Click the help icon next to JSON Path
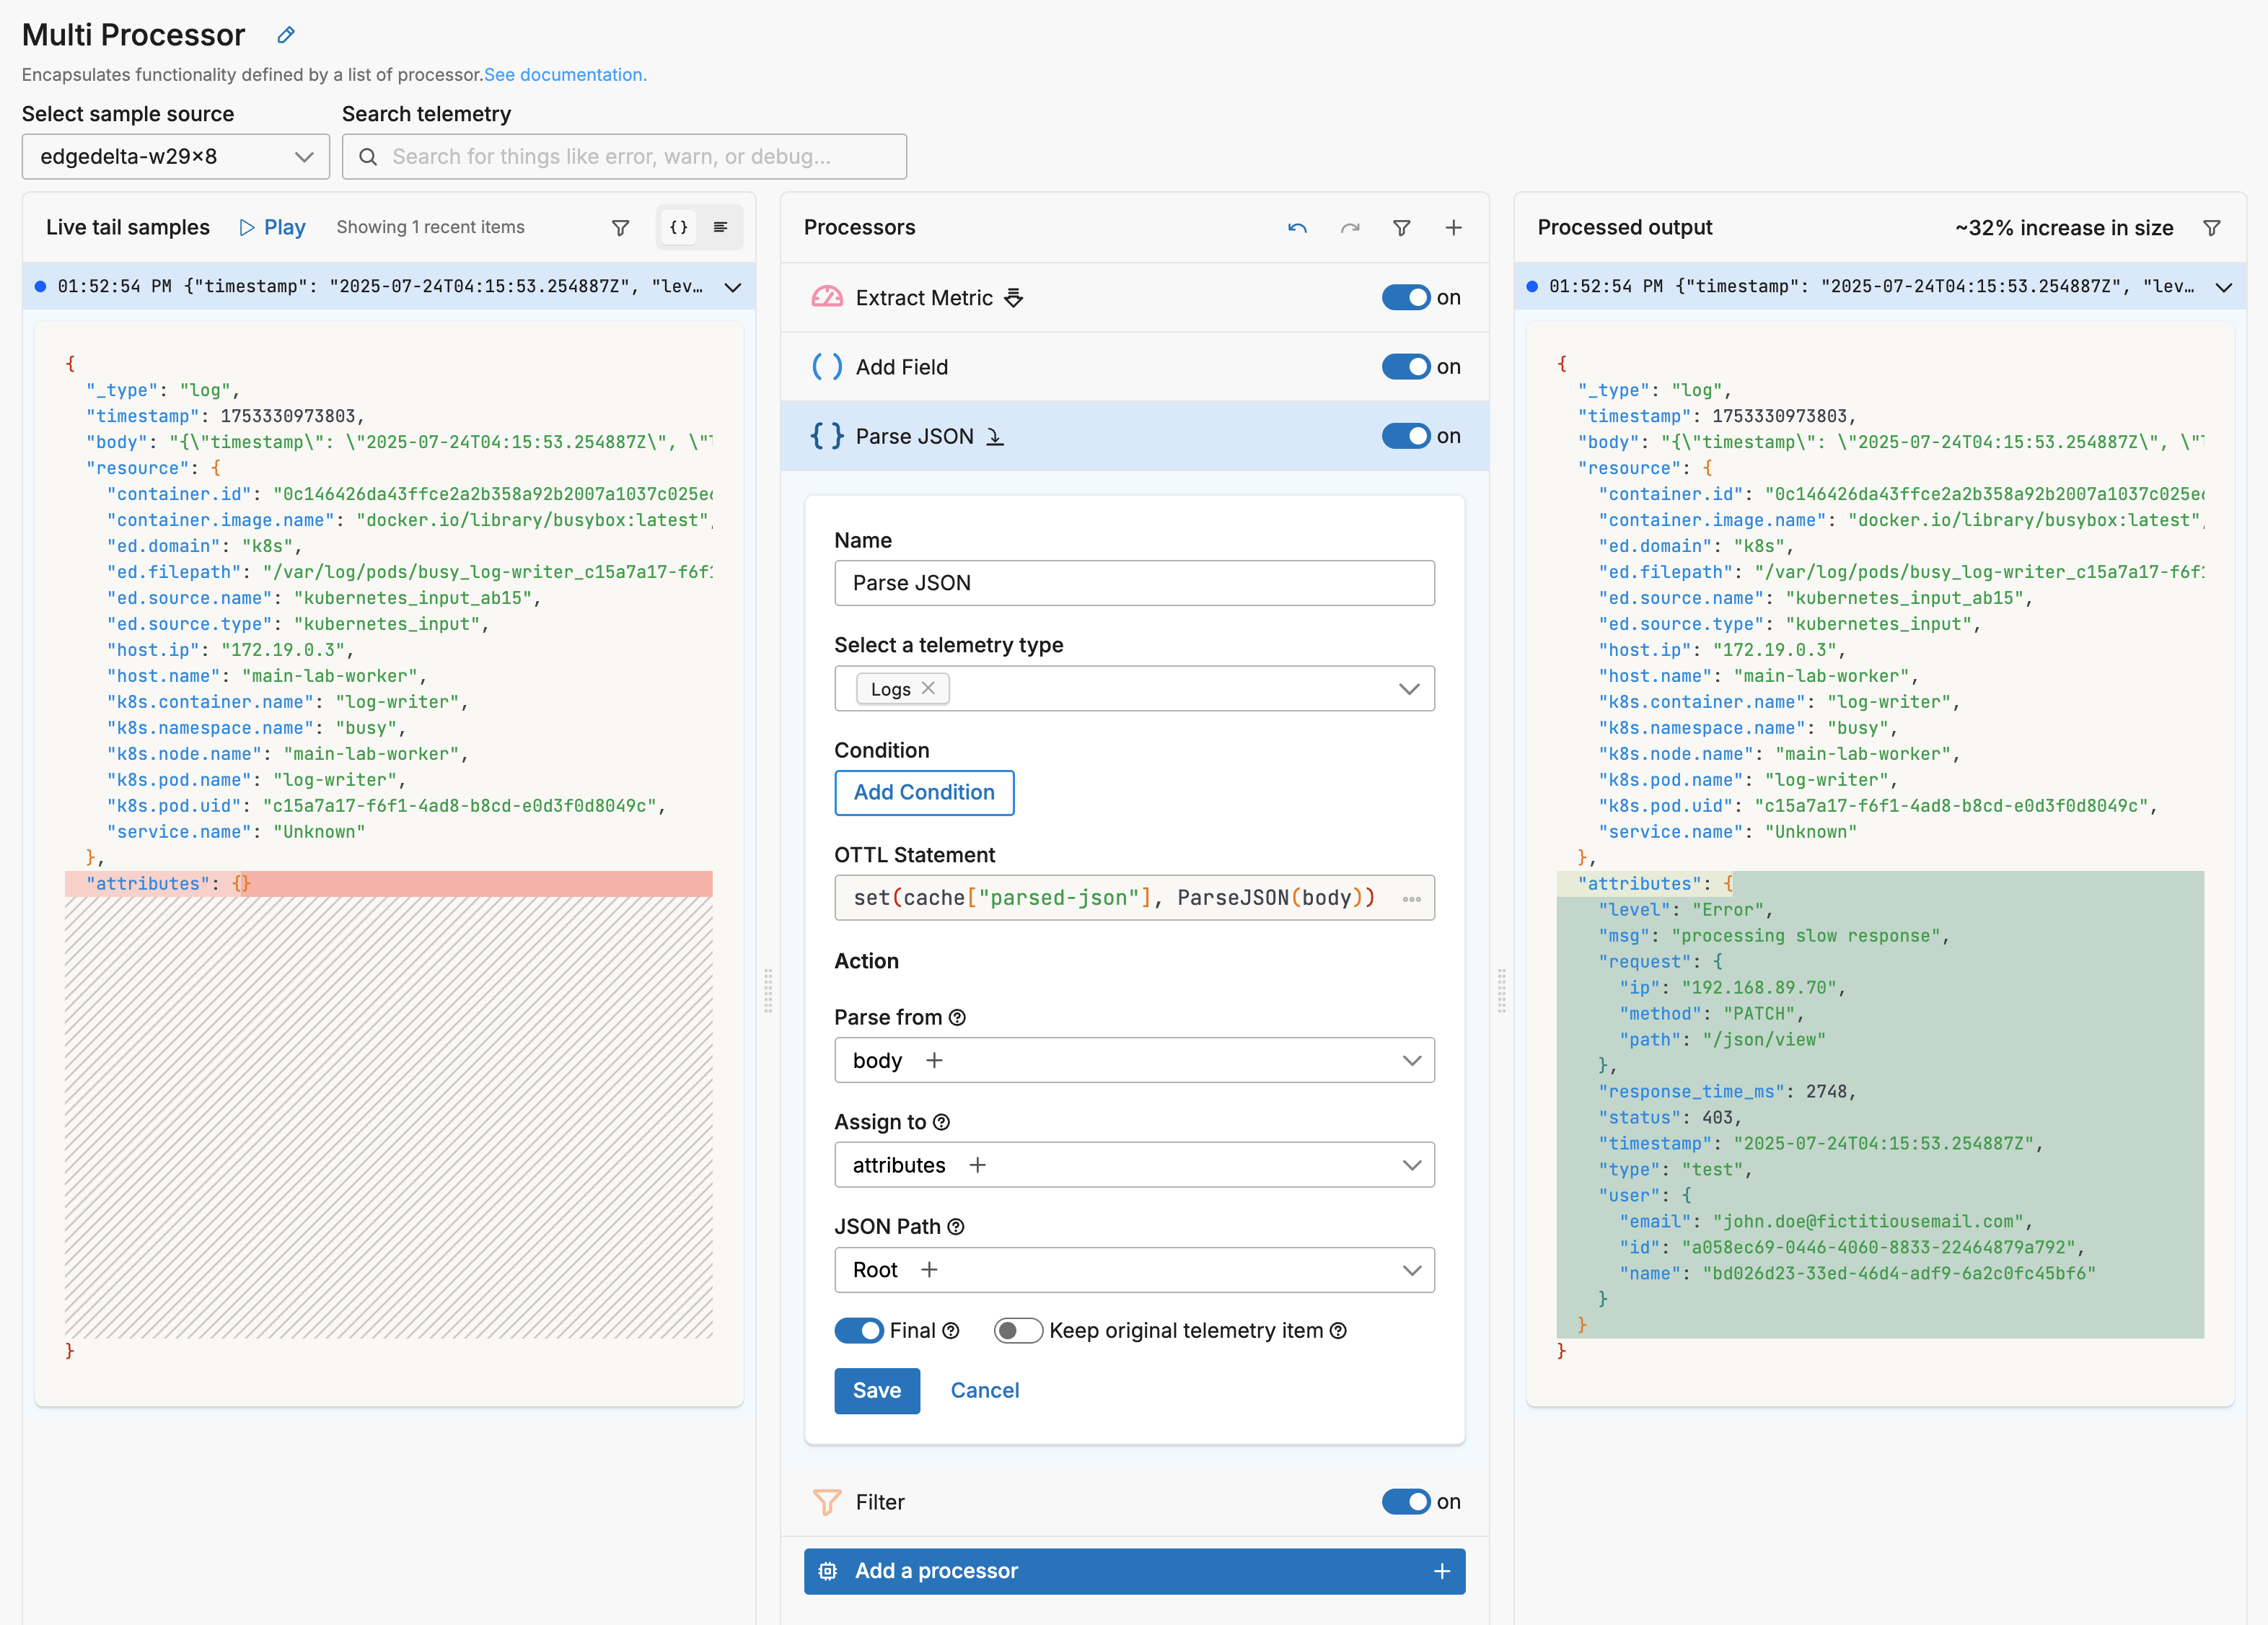Viewport: 2268px width, 1625px height. pyautogui.click(x=956, y=1227)
